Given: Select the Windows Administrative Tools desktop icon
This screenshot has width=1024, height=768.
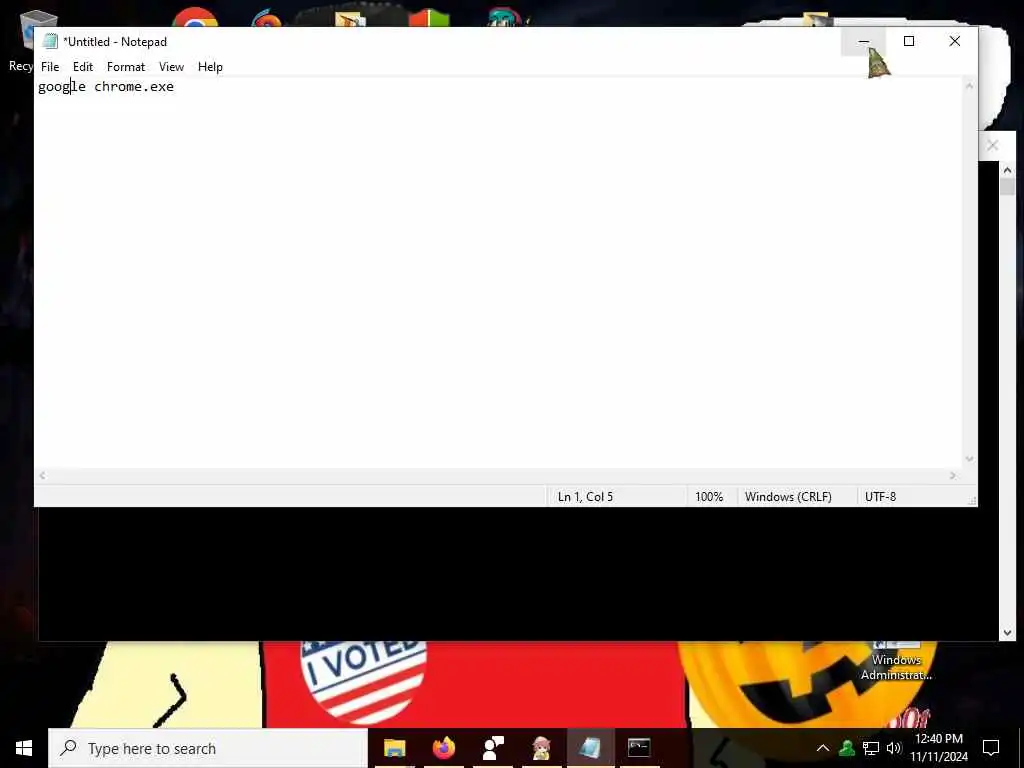Looking at the screenshot, I should 896,661.
